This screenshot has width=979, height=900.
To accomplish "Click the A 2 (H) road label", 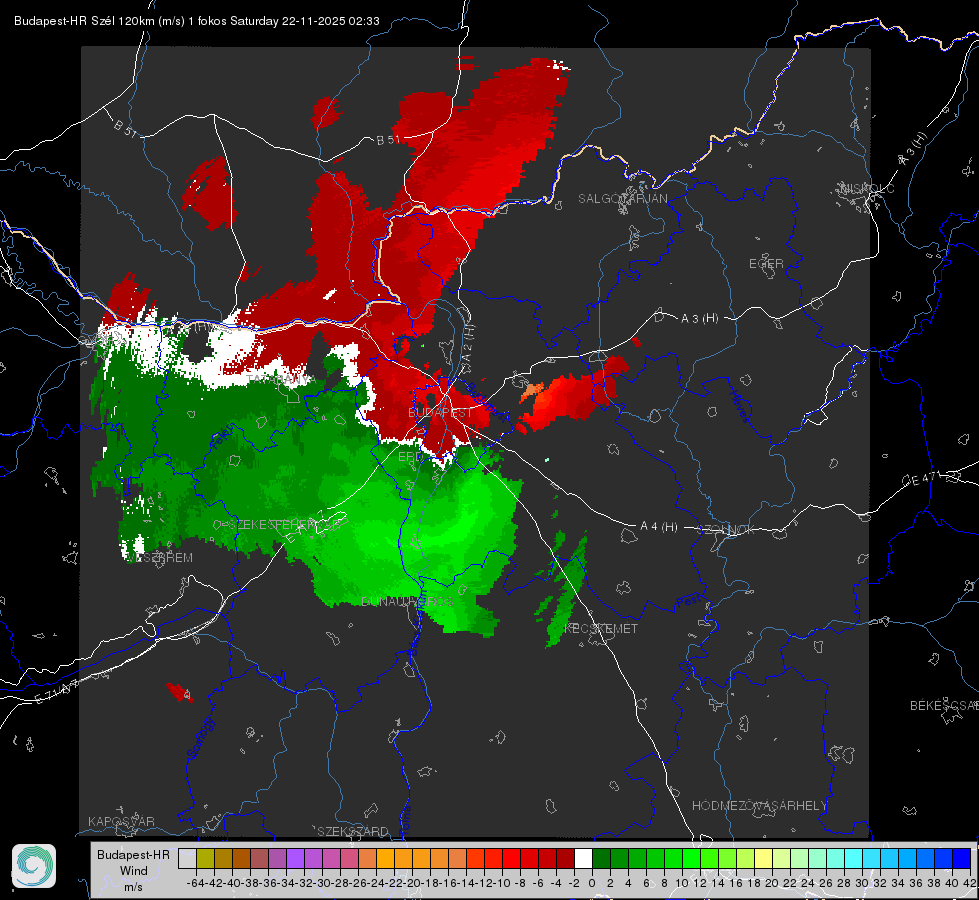I will (x=469, y=342).
